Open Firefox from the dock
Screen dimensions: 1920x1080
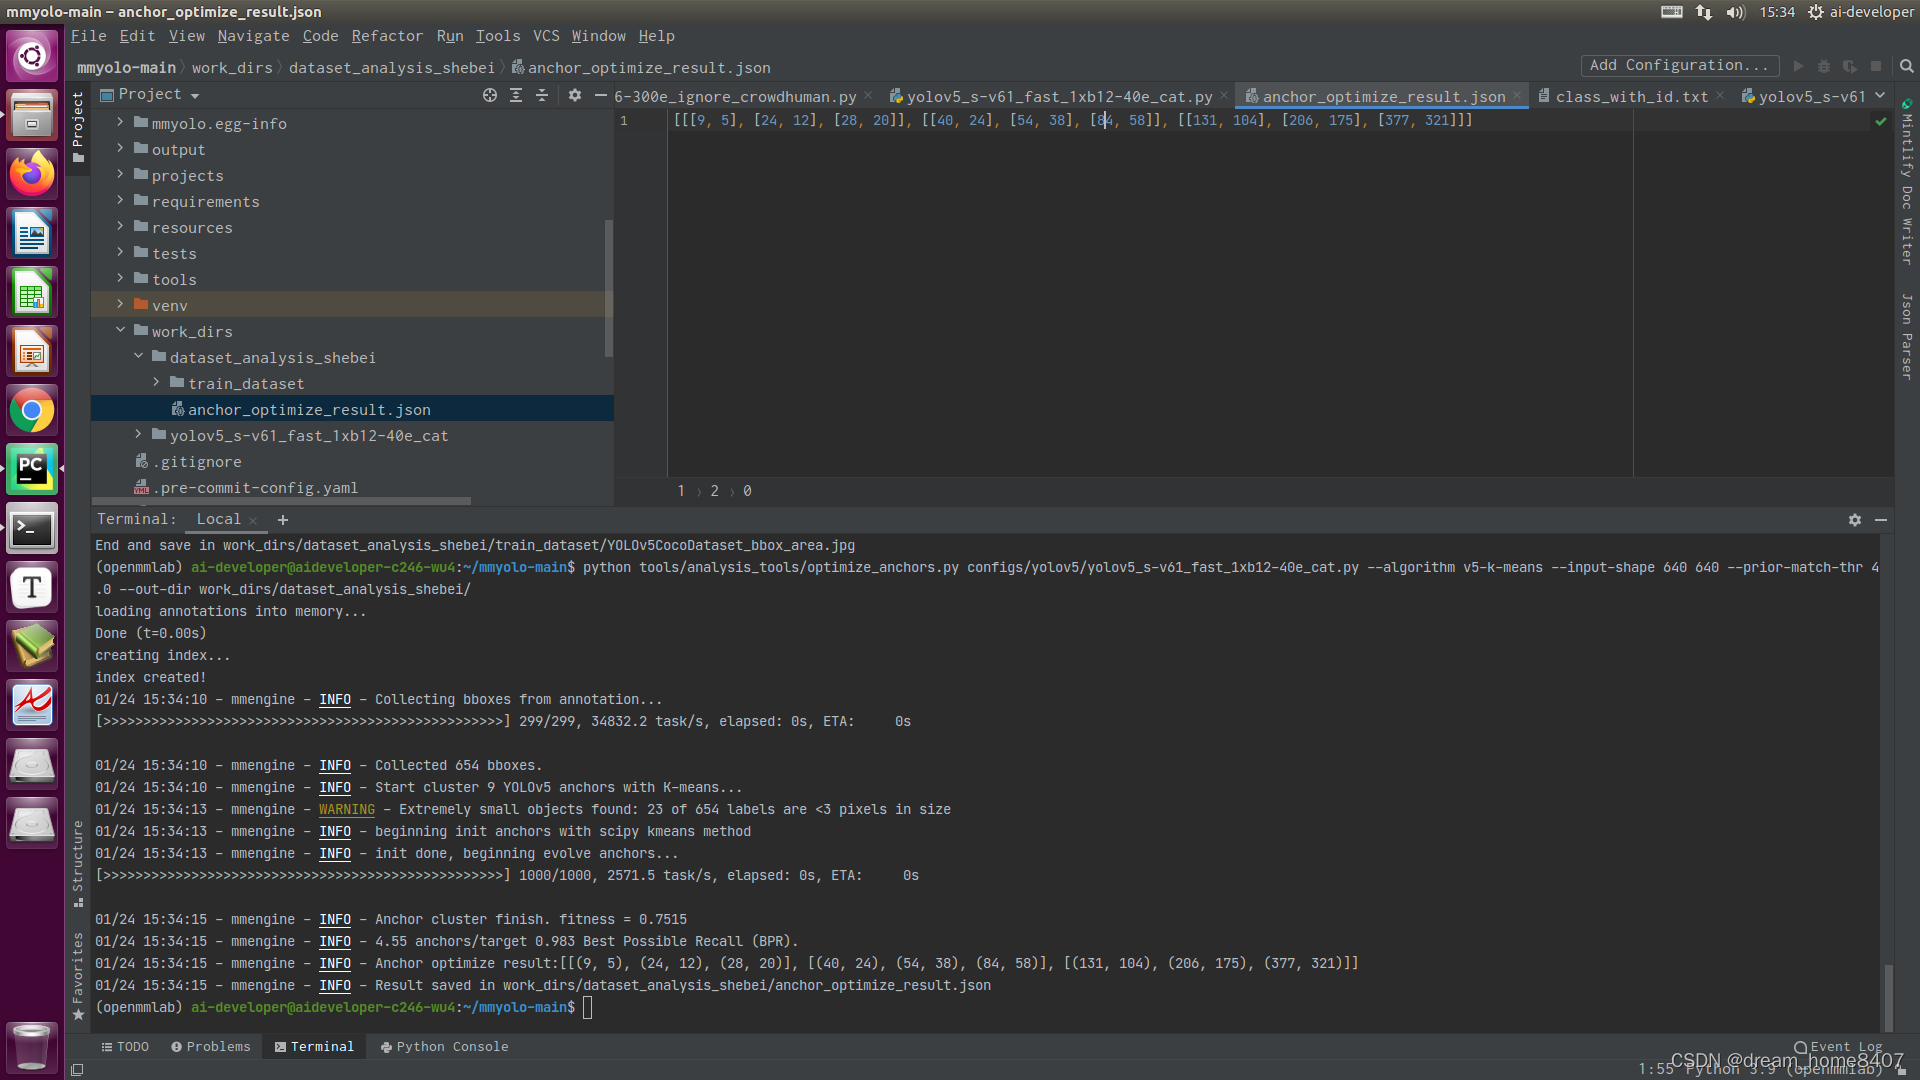(x=32, y=175)
